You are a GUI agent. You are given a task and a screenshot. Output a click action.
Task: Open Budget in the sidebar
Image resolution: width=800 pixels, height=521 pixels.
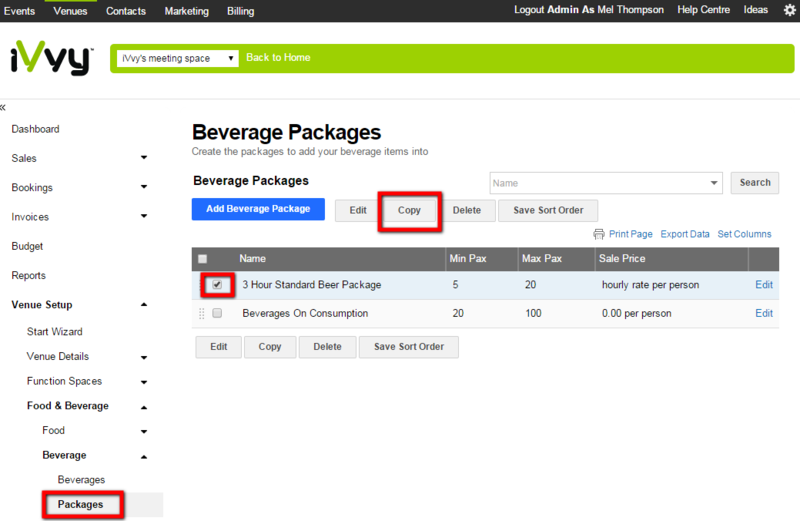click(x=27, y=246)
